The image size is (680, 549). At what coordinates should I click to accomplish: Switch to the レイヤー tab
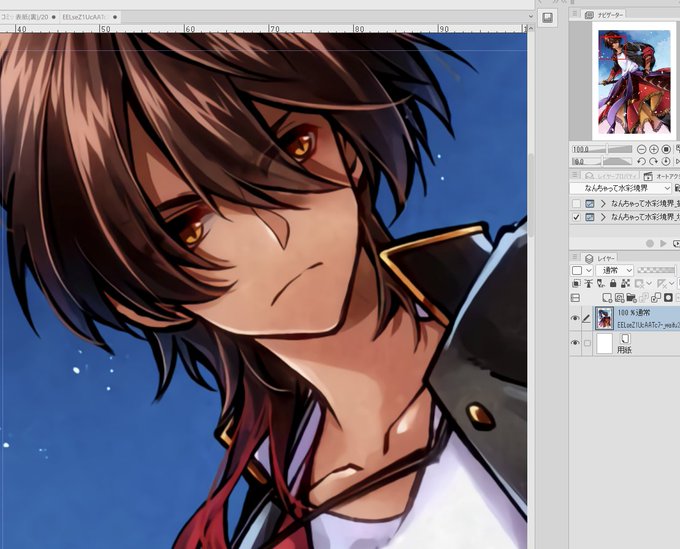[x=600, y=258]
